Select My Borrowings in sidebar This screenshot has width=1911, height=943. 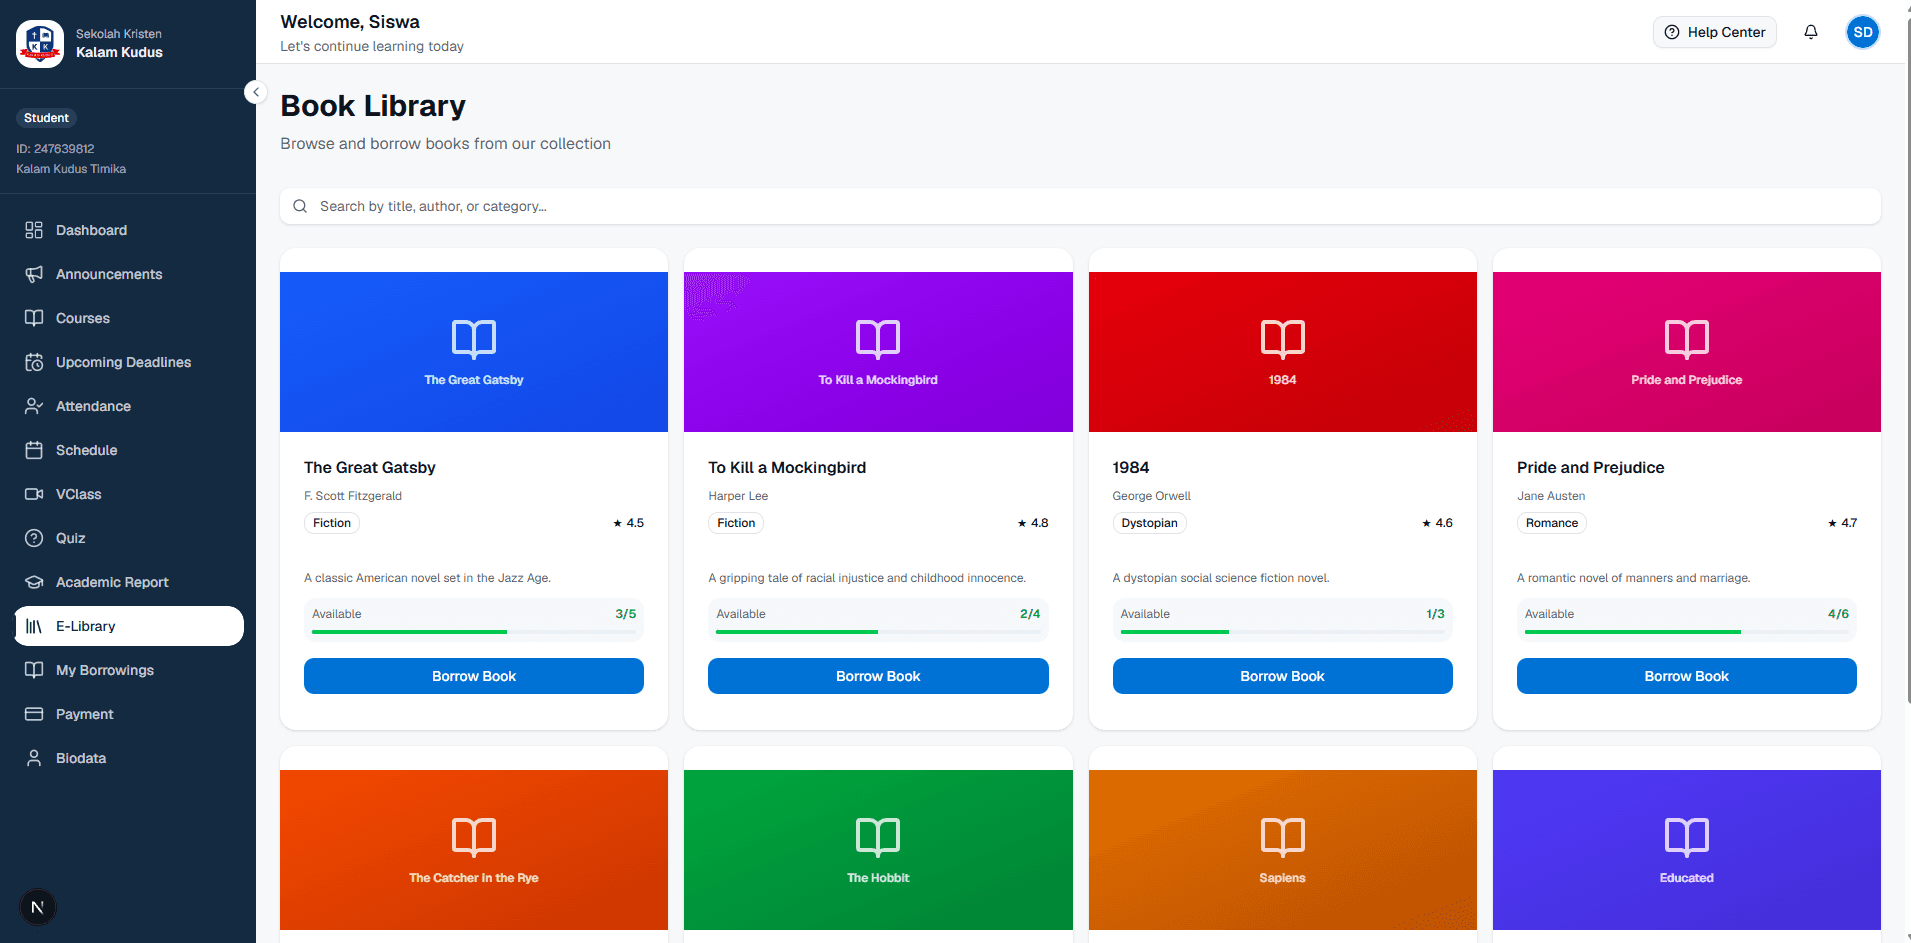pos(129,670)
